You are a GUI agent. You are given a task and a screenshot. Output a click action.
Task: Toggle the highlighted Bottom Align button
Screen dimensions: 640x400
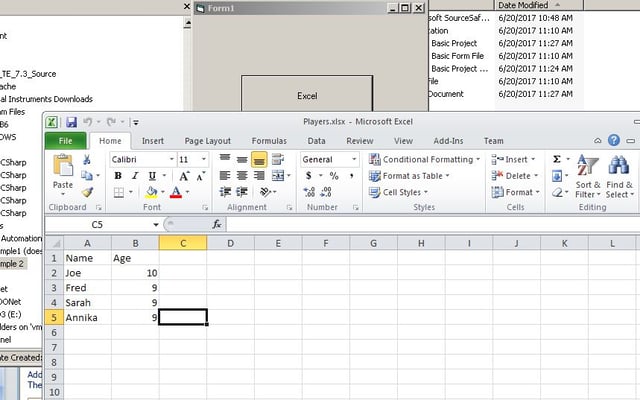[259, 160]
